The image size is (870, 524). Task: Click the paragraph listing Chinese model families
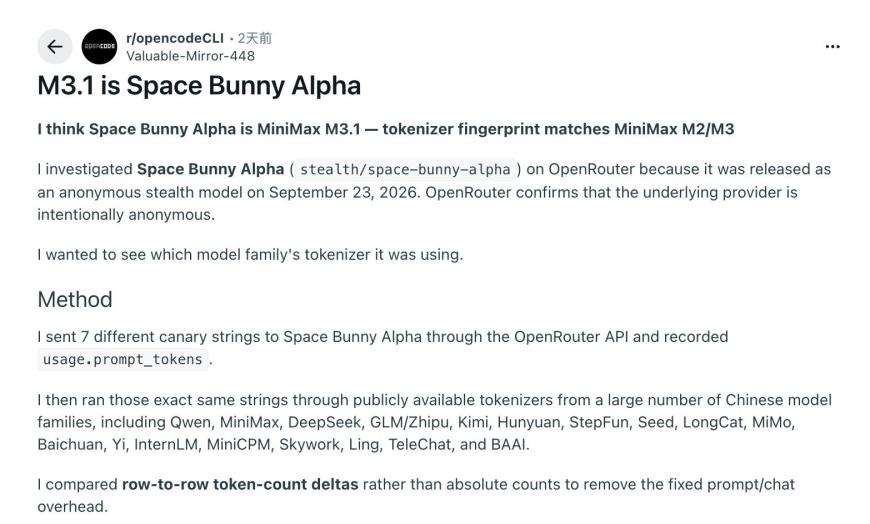[434, 422]
